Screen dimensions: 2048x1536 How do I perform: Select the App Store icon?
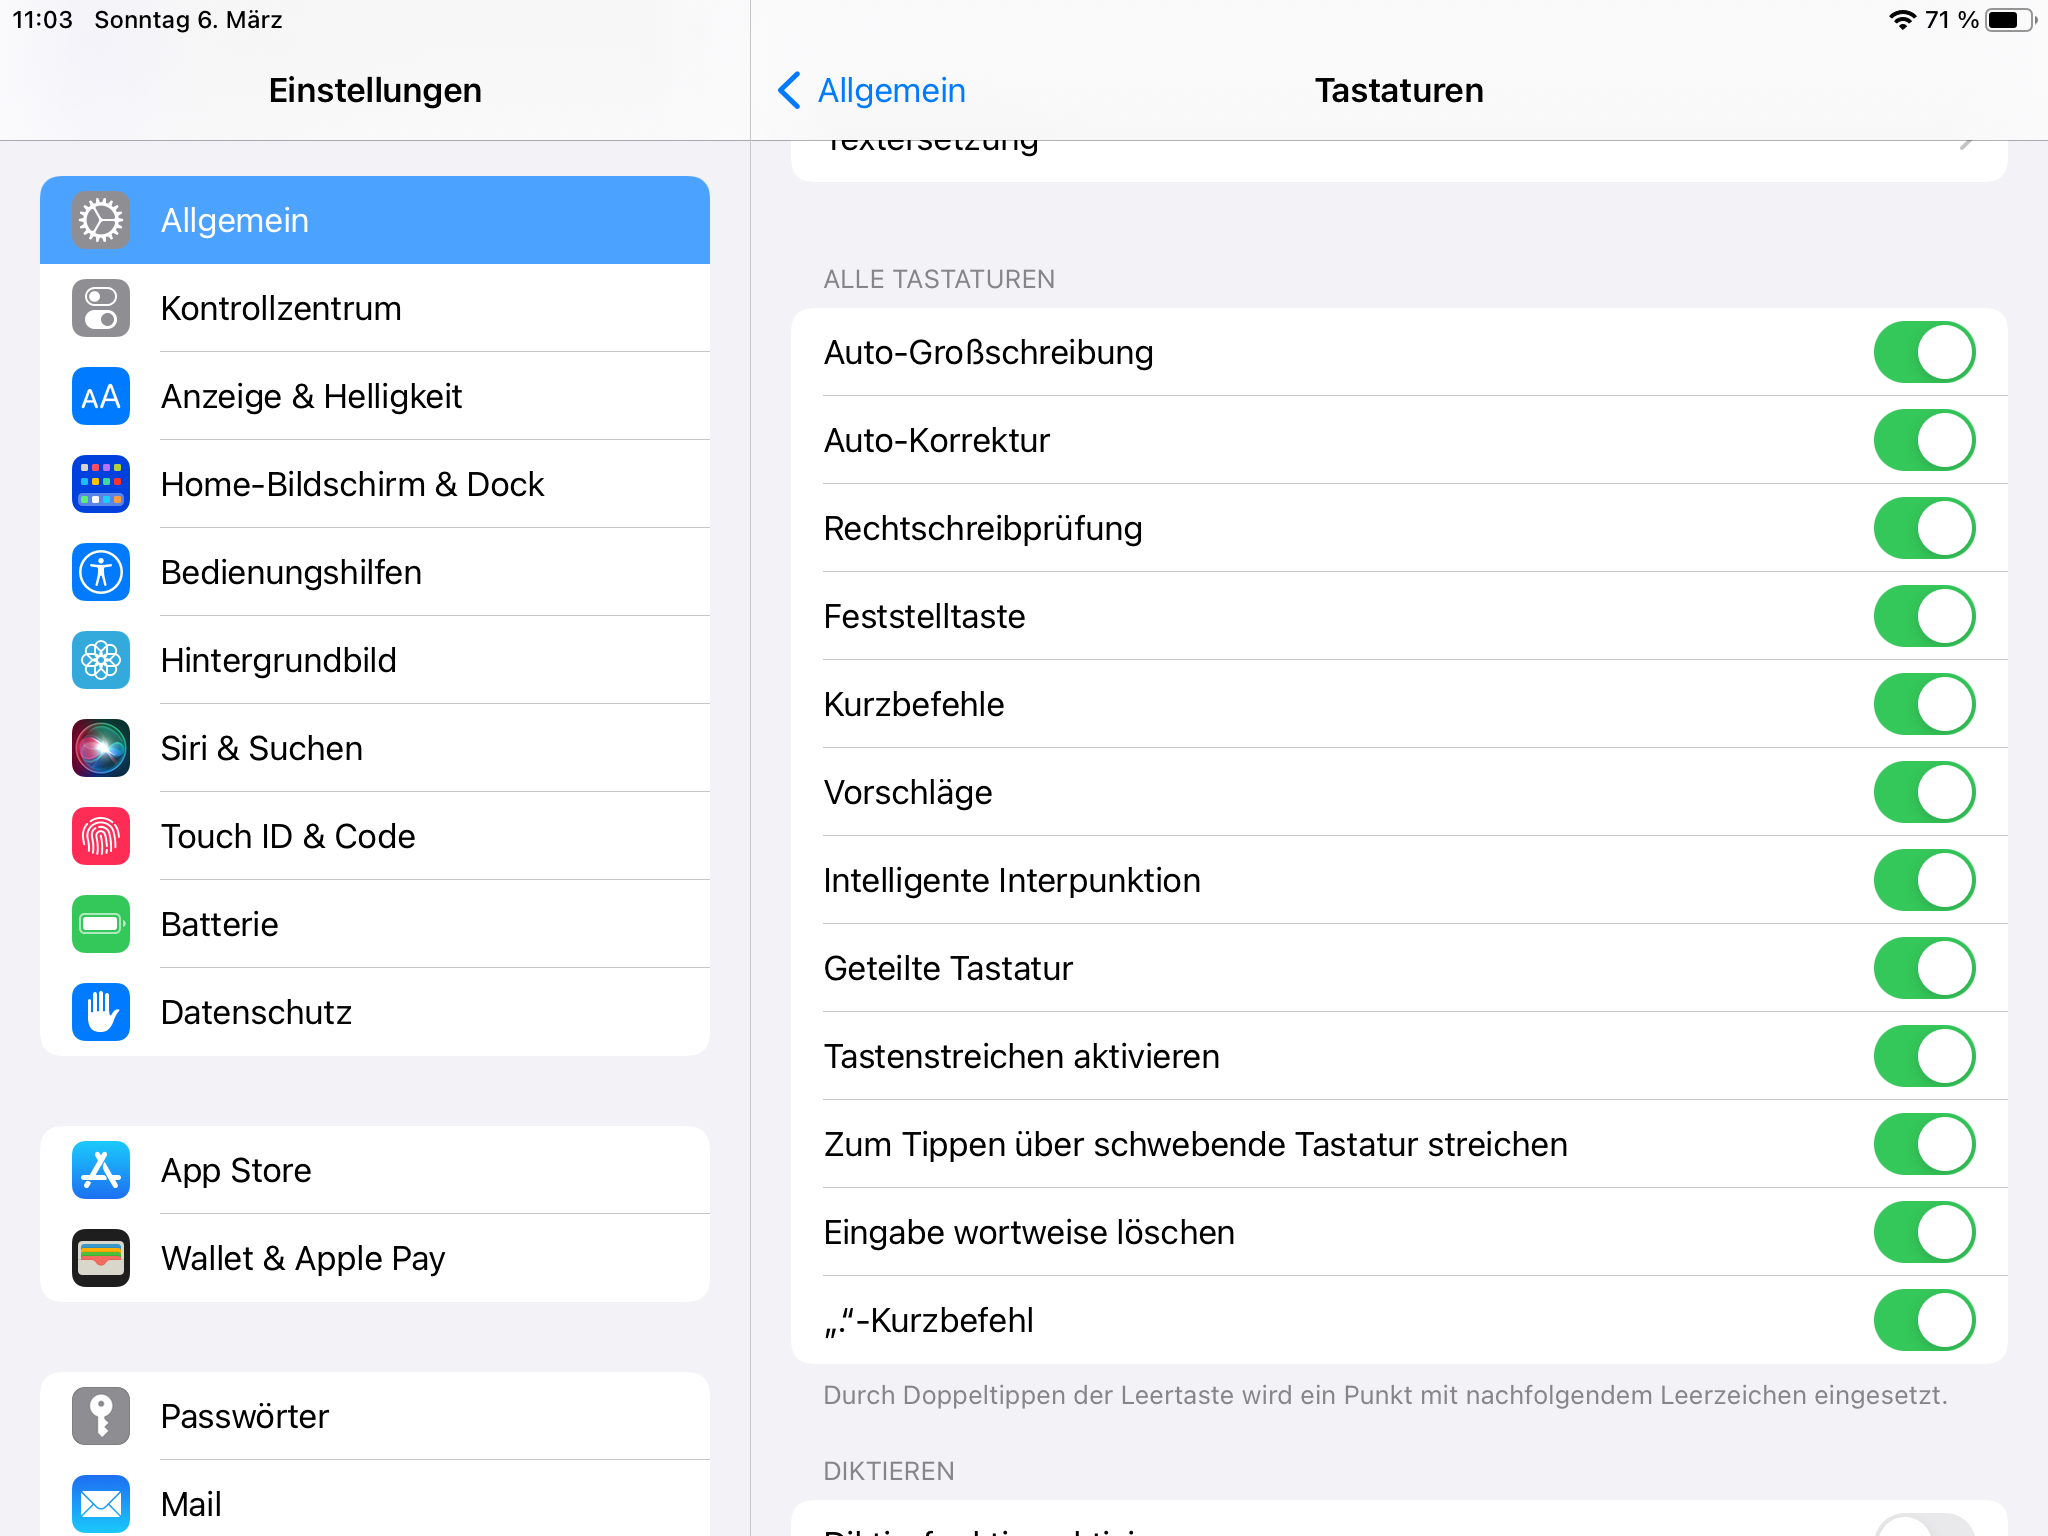coord(101,1170)
